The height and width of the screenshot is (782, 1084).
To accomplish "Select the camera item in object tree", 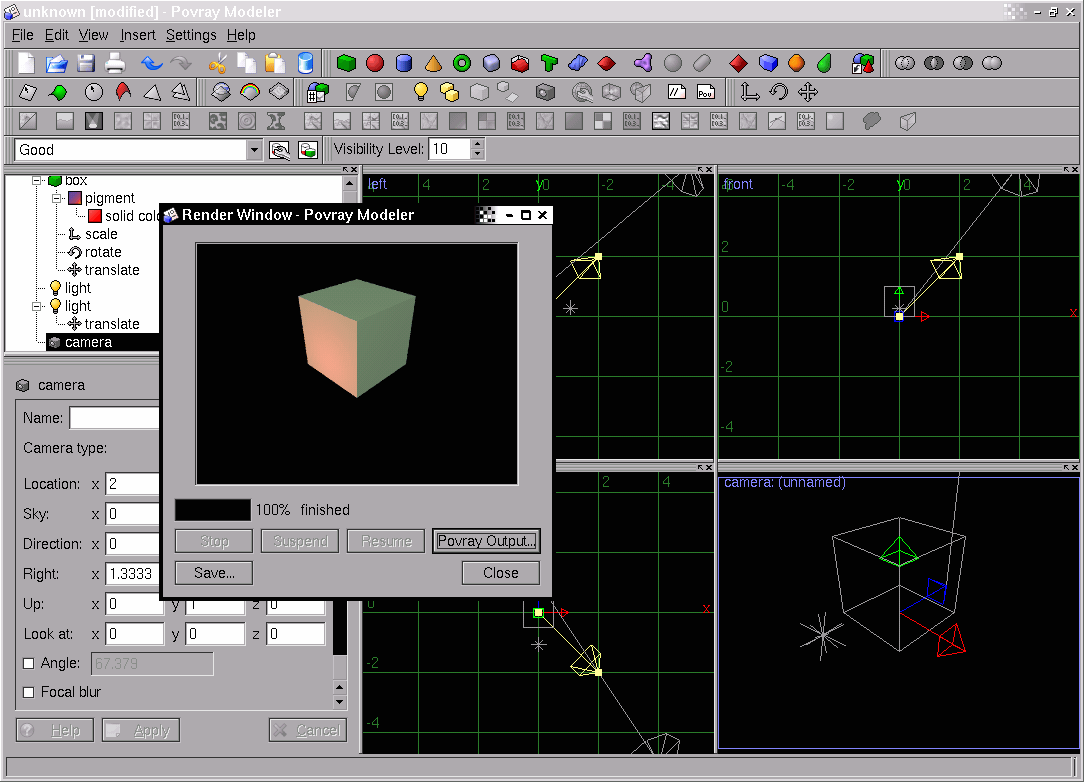I will point(88,342).
